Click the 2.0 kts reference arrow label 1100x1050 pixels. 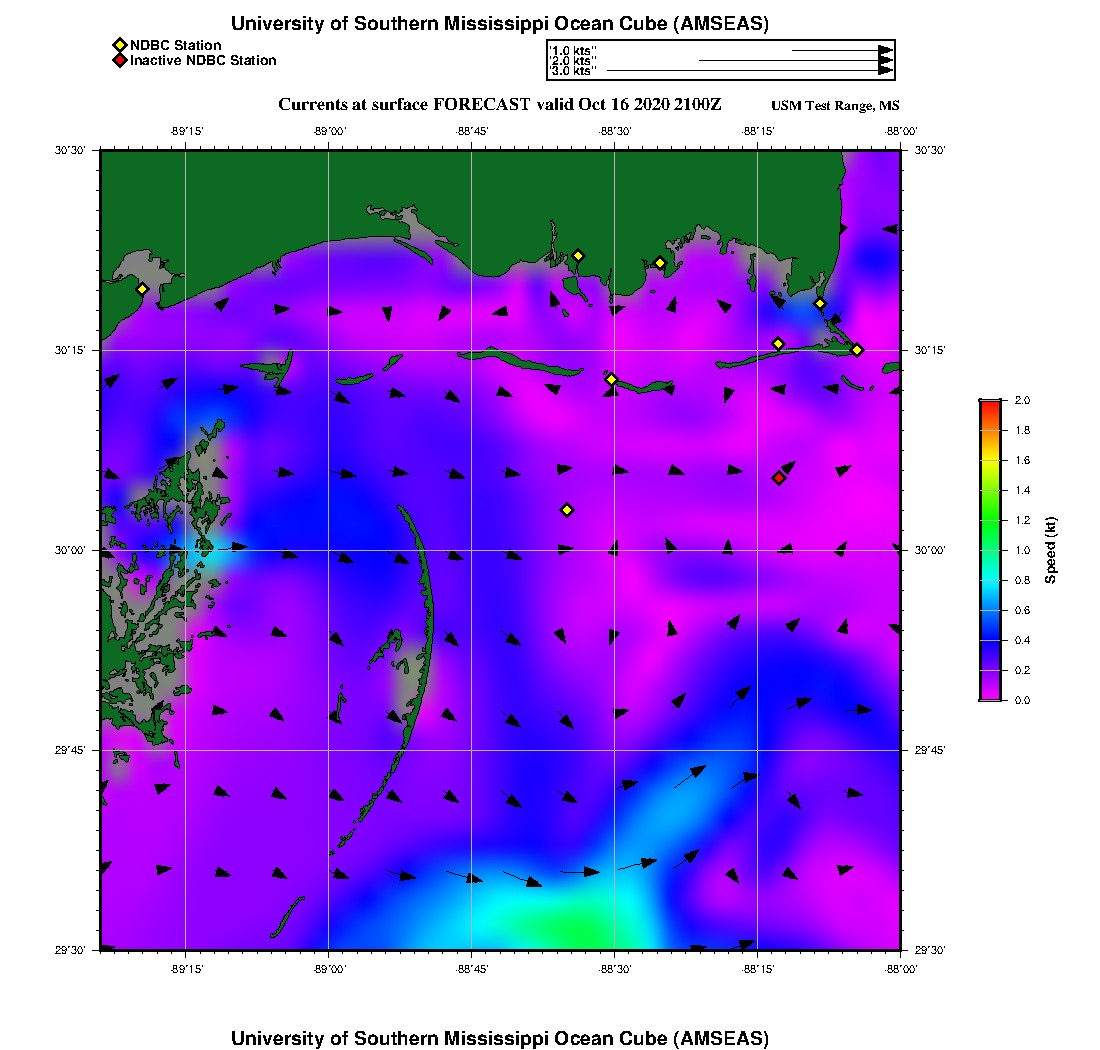click(573, 61)
